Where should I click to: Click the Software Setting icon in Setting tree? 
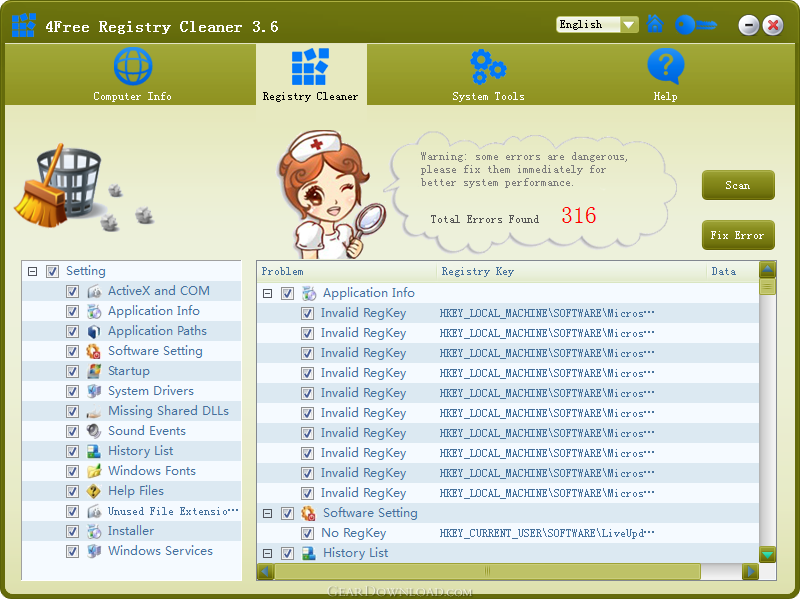coord(94,352)
